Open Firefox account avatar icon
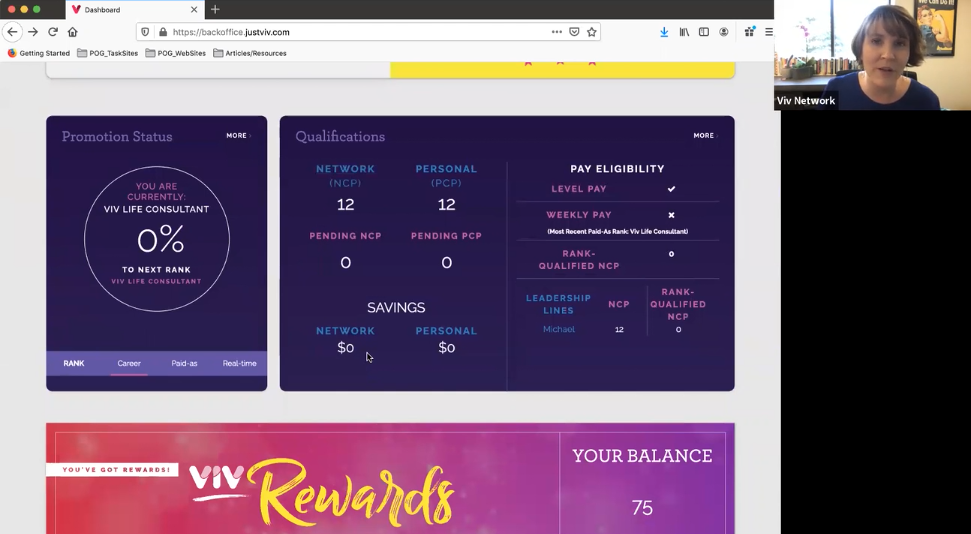 point(724,32)
